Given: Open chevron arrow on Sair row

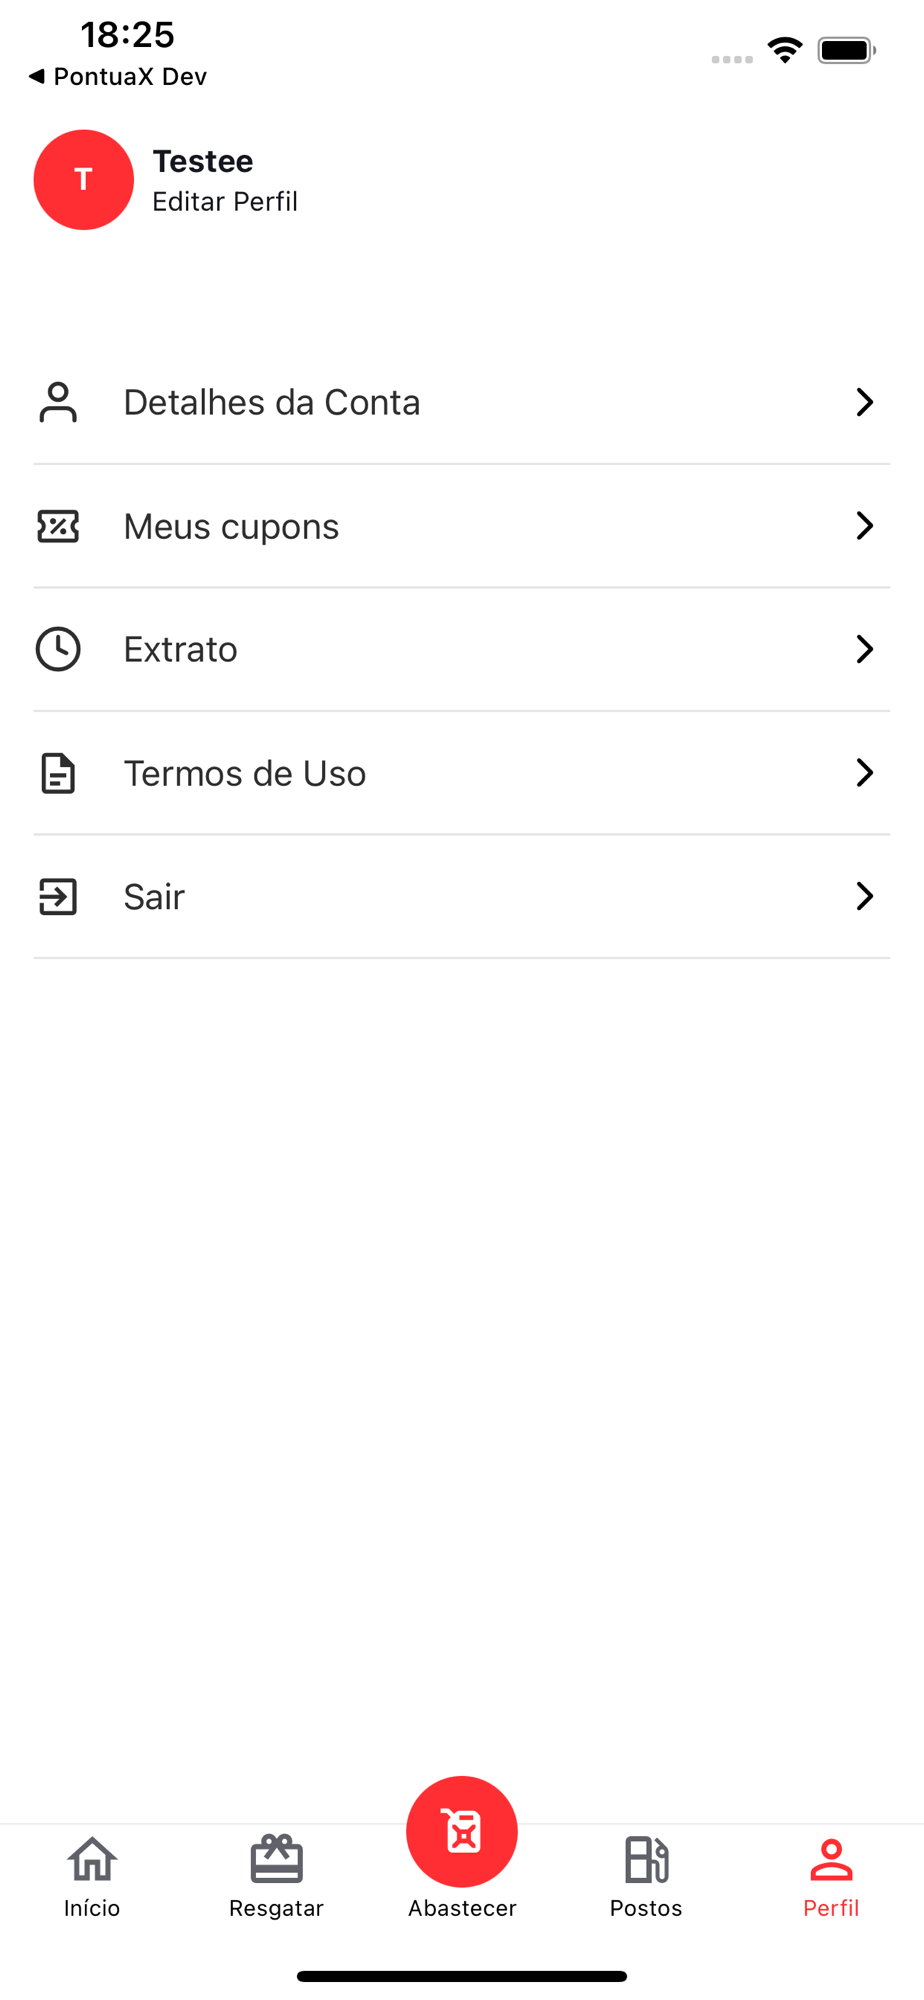Looking at the screenshot, I should click(865, 897).
